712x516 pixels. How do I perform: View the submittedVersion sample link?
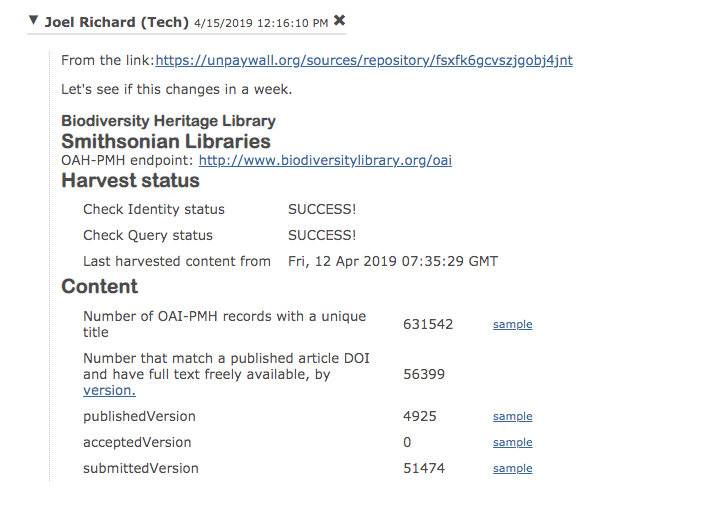512,469
